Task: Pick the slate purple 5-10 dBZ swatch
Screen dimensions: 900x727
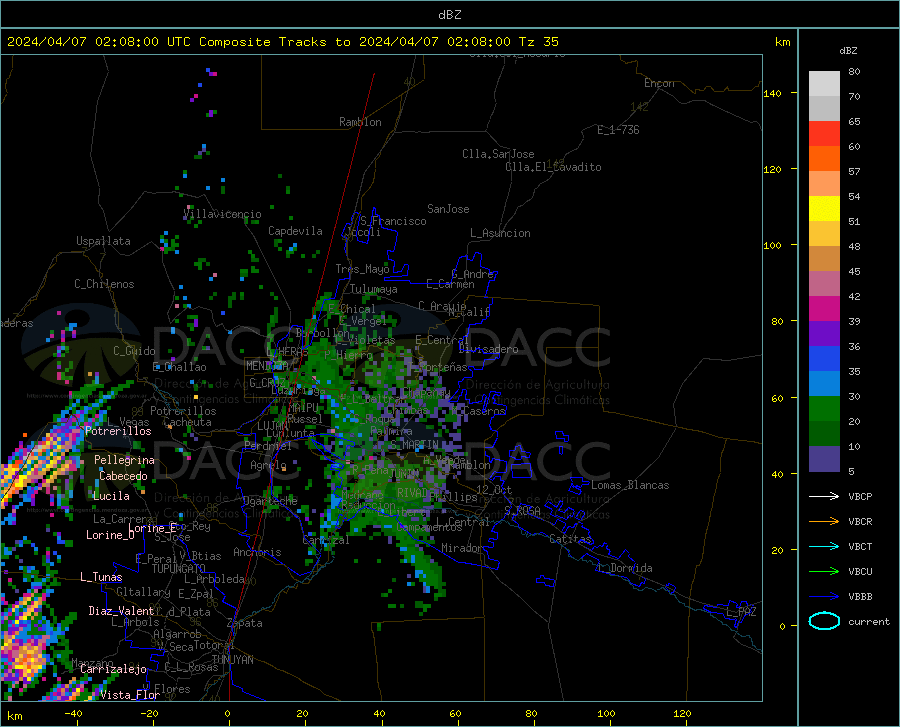Action: [x=824, y=459]
